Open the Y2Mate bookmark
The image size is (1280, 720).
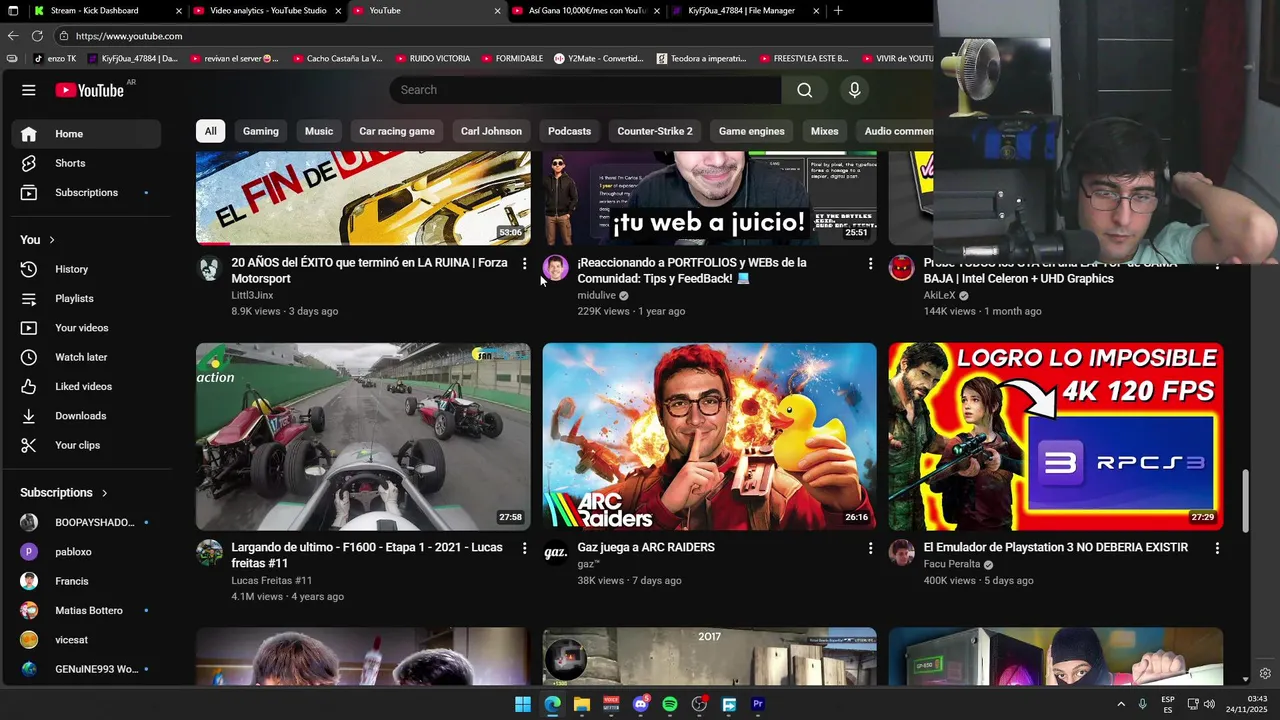(x=599, y=58)
